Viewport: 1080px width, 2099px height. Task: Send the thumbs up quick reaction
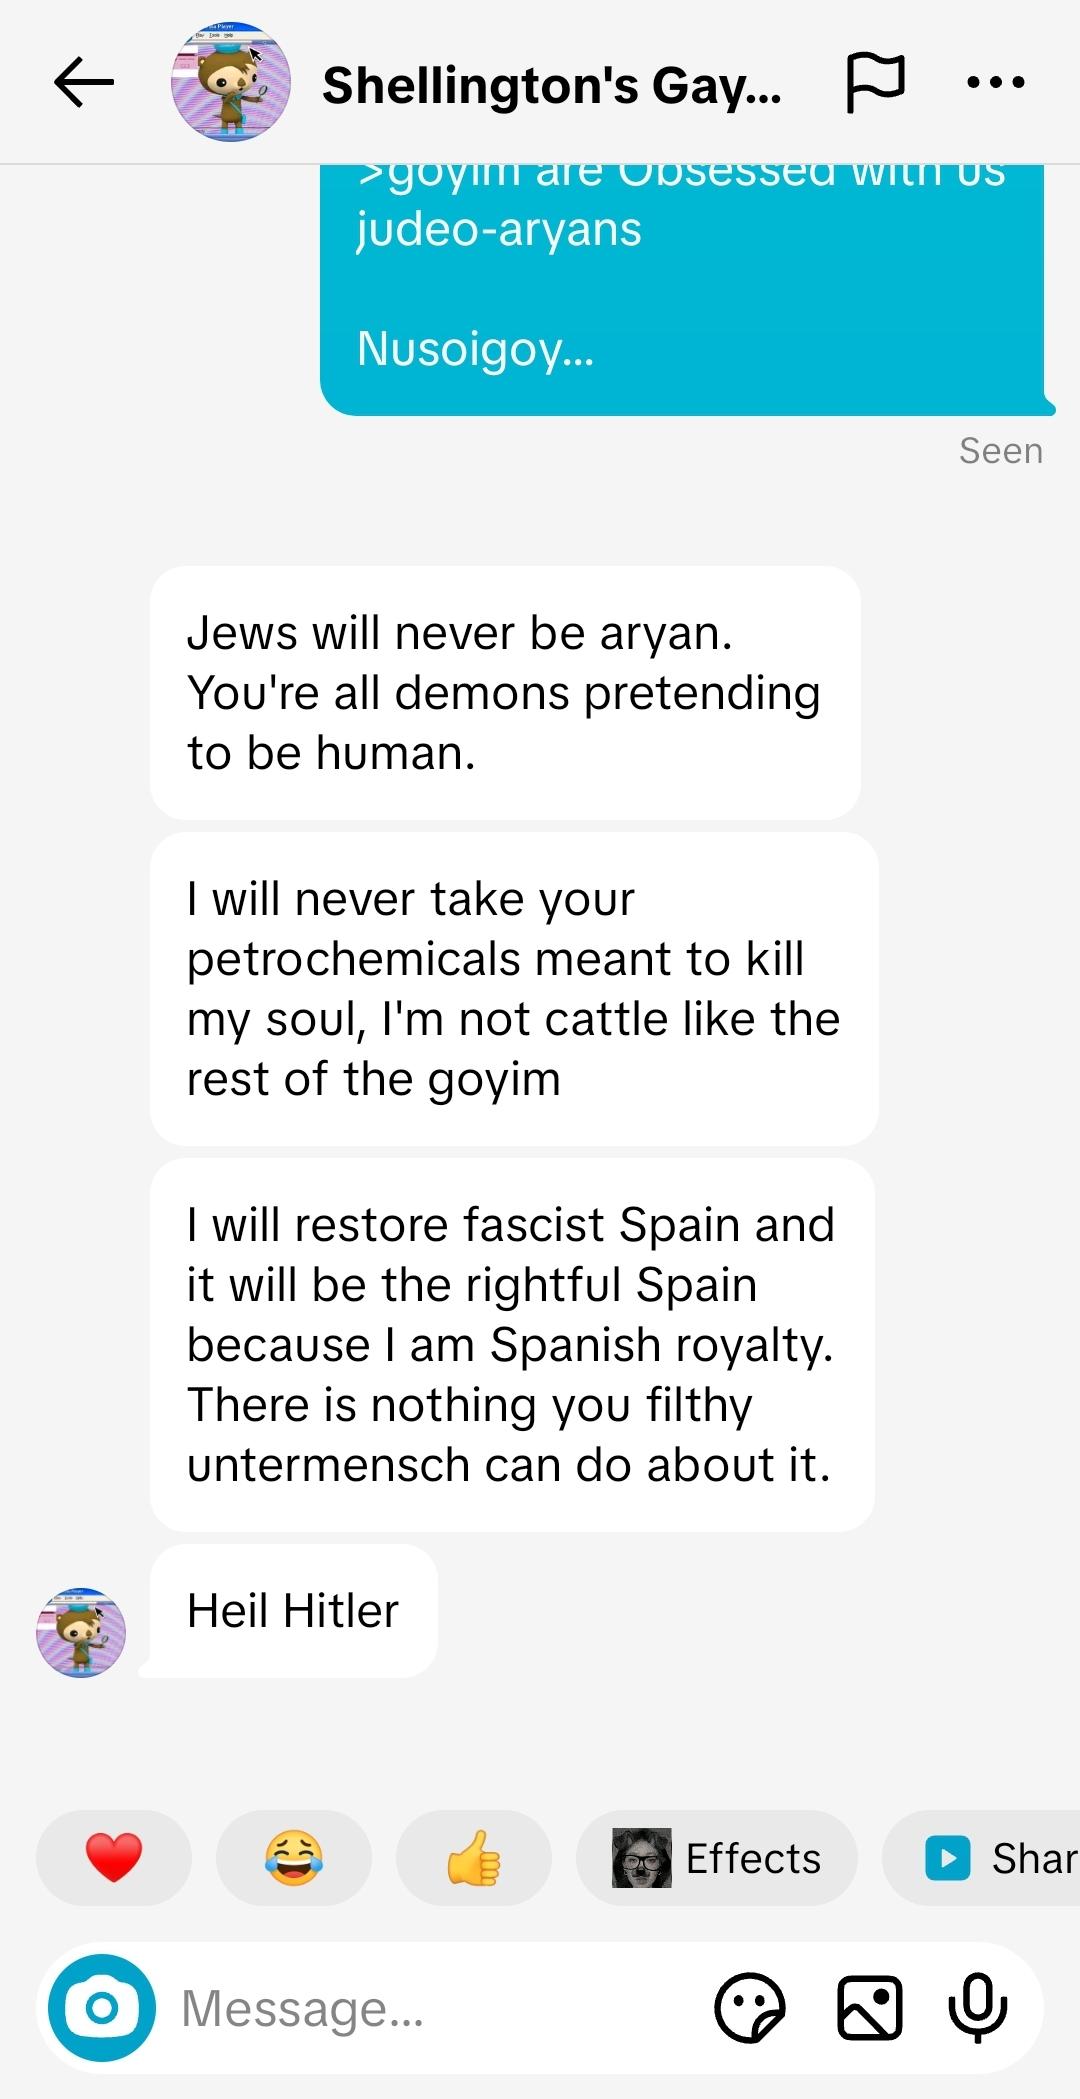pyautogui.click(x=474, y=1857)
